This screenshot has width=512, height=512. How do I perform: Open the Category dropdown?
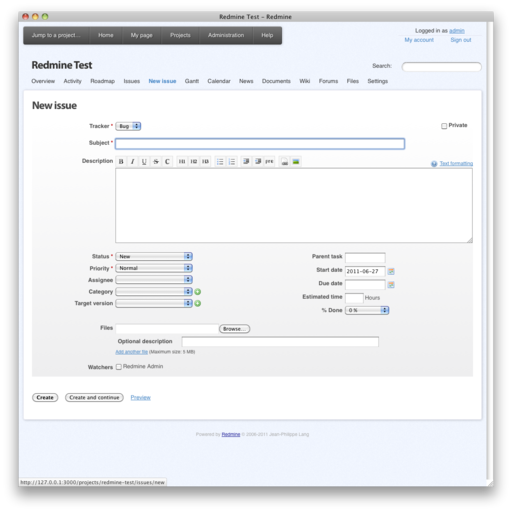pos(154,292)
